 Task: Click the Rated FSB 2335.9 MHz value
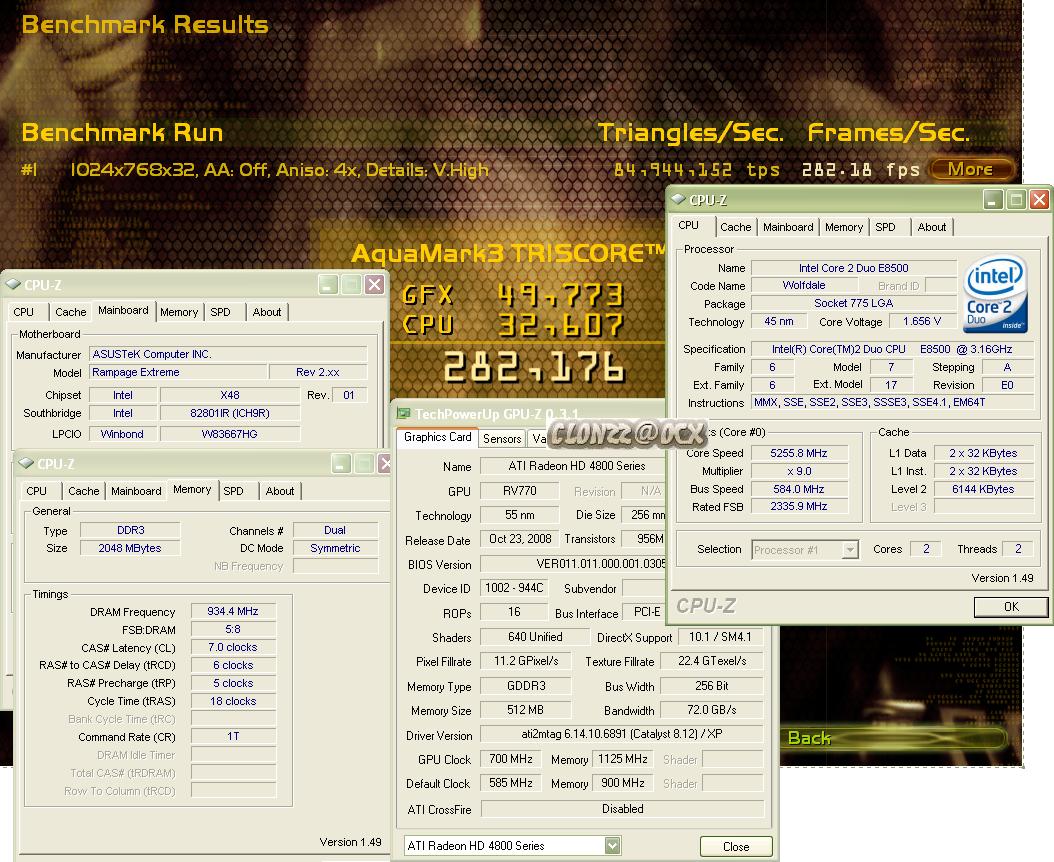click(799, 506)
